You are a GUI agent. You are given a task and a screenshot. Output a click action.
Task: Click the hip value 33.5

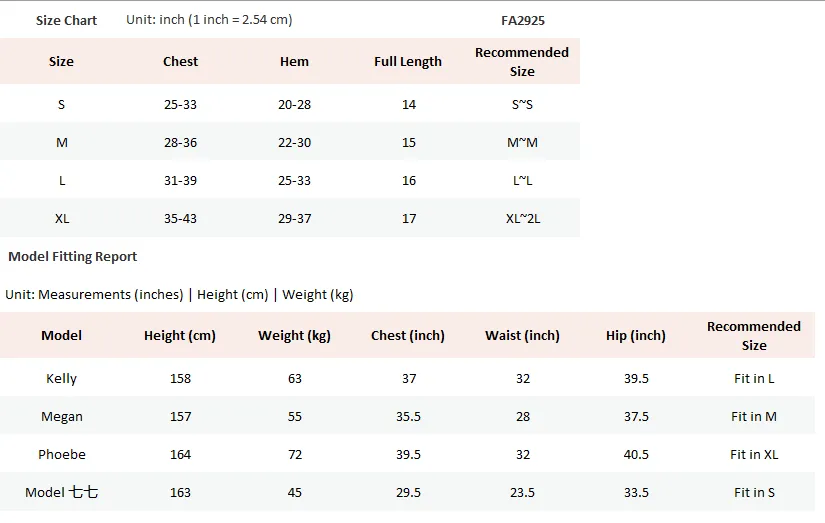[x=636, y=492]
